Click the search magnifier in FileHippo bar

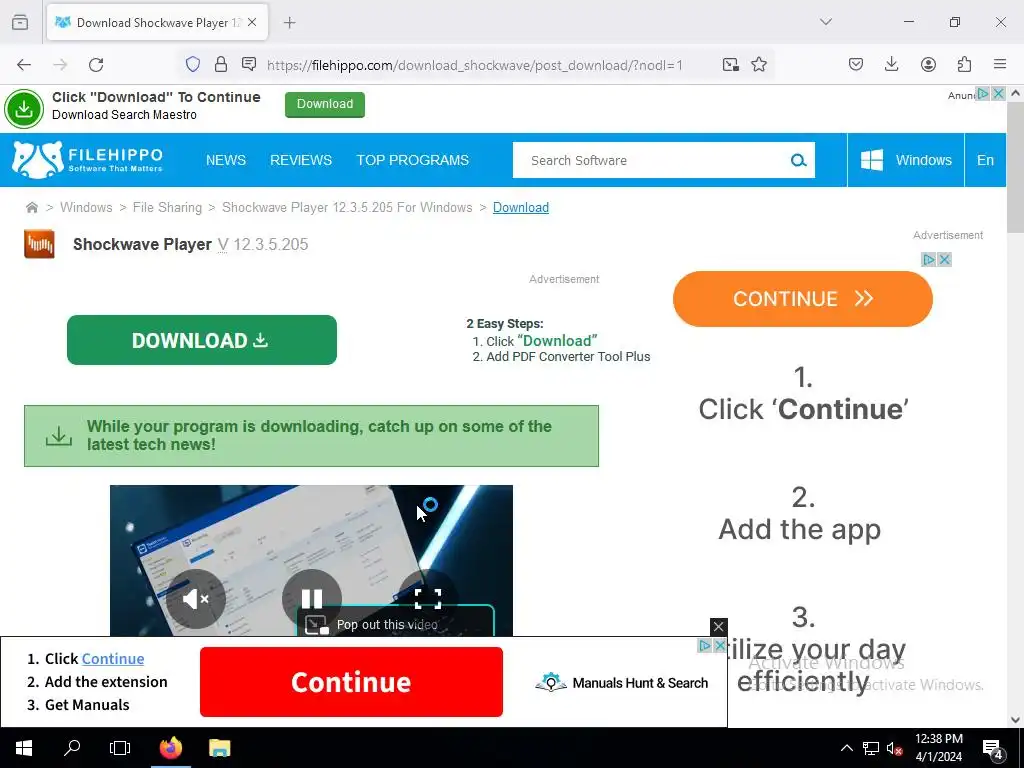(x=798, y=160)
